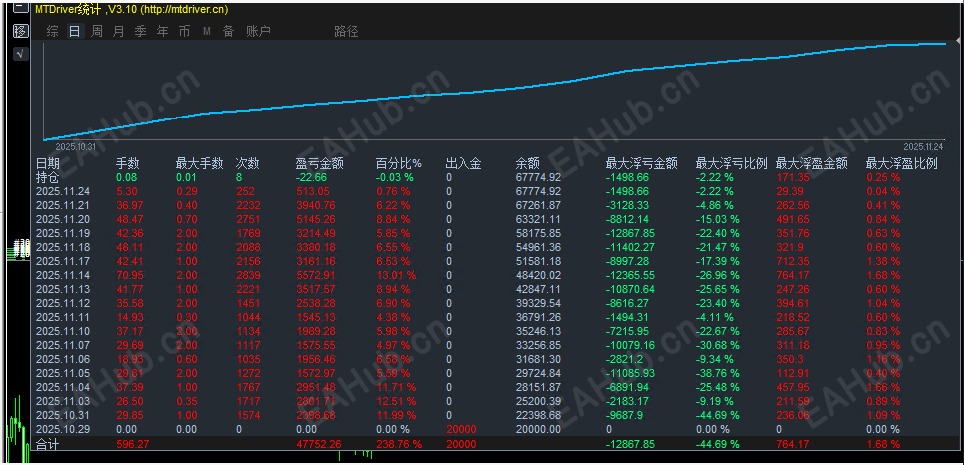Click the 最大浮亏比例 column header
964x465 pixels.
[732, 164]
